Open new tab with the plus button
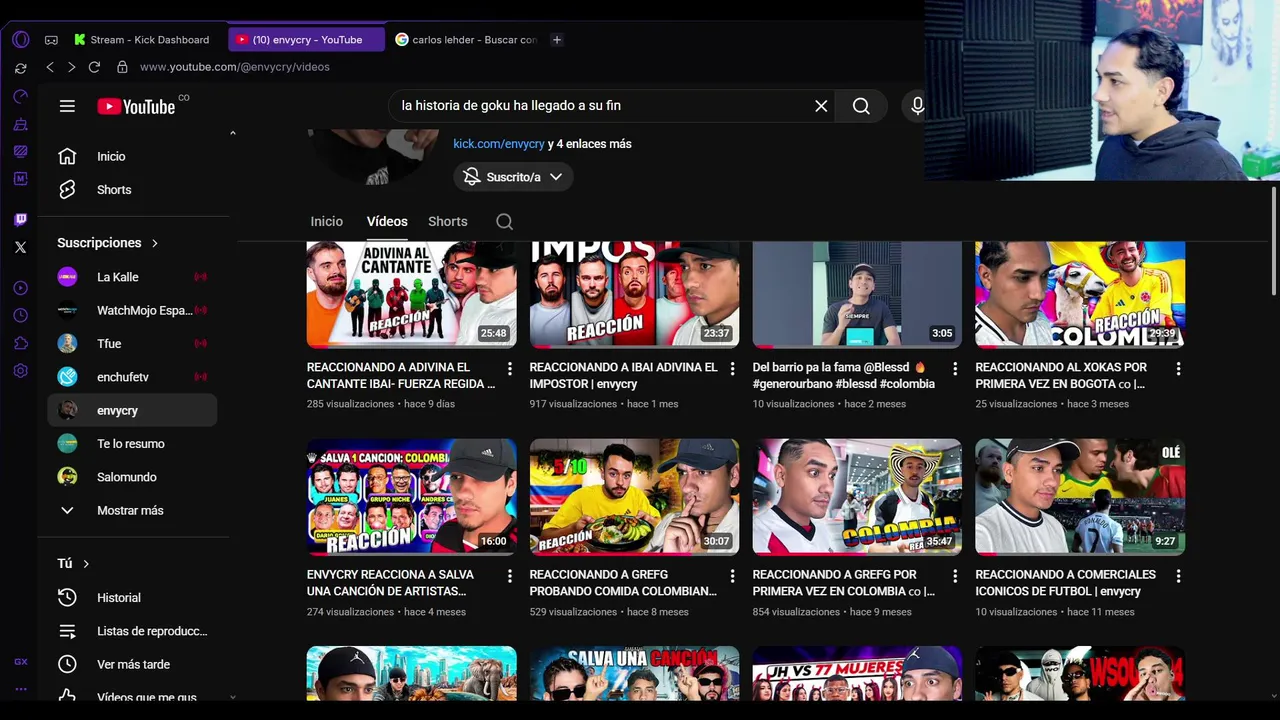The image size is (1280, 720). pyautogui.click(x=557, y=40)
